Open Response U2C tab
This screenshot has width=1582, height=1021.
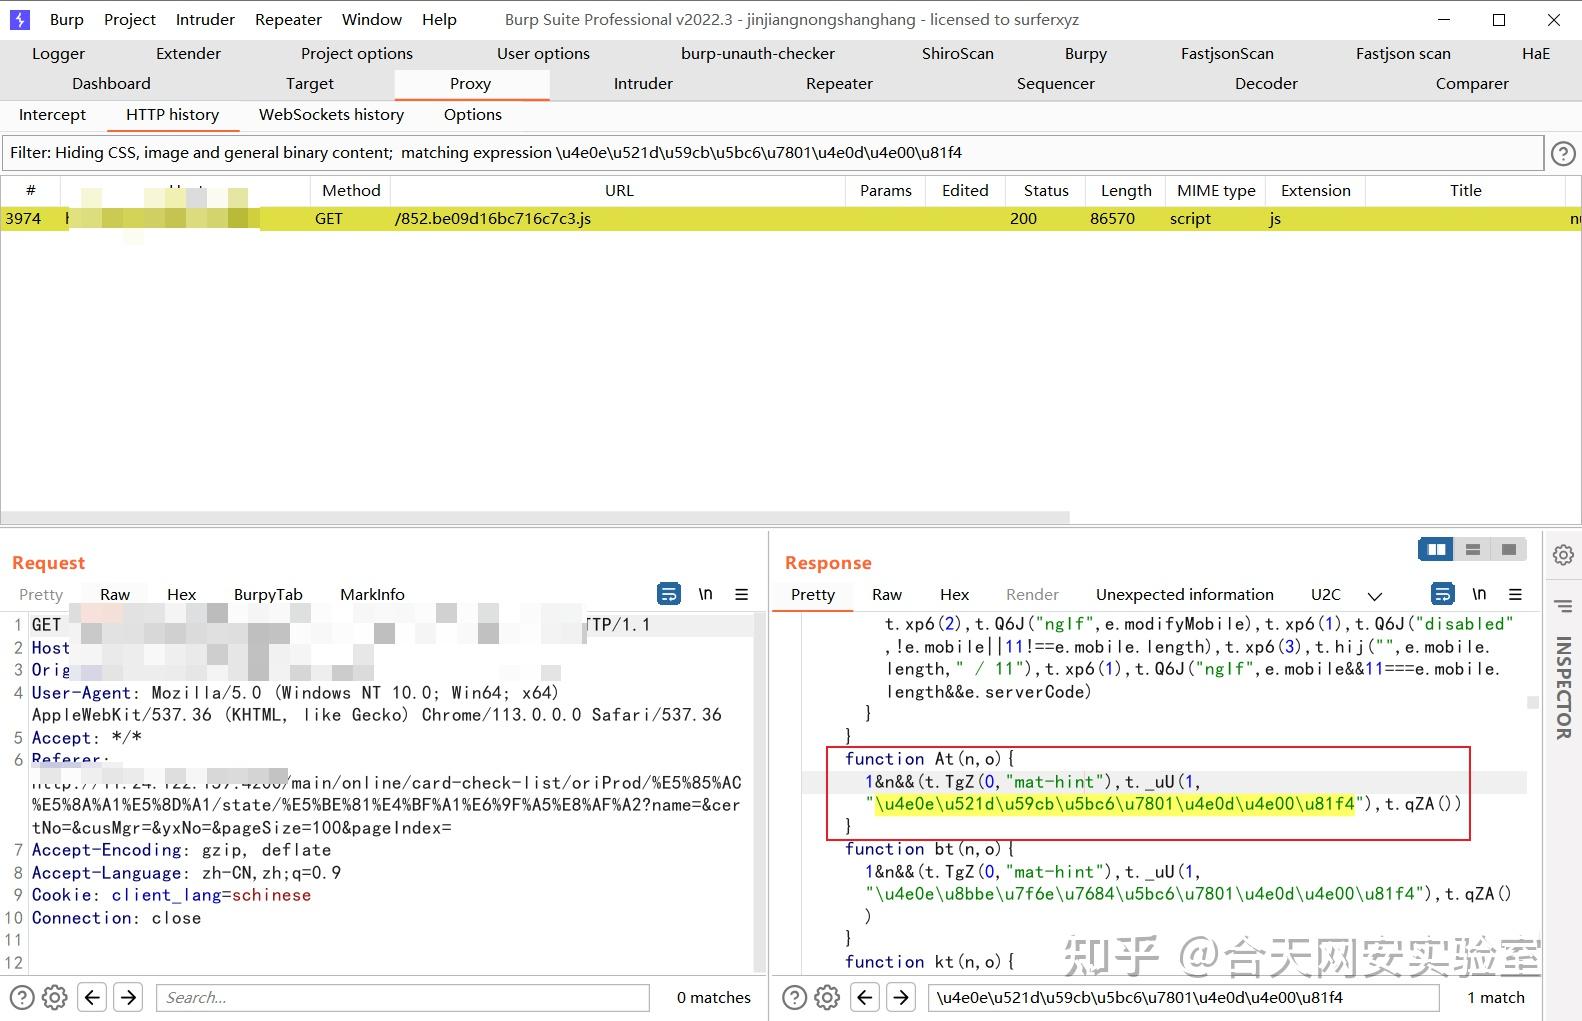1326,594
